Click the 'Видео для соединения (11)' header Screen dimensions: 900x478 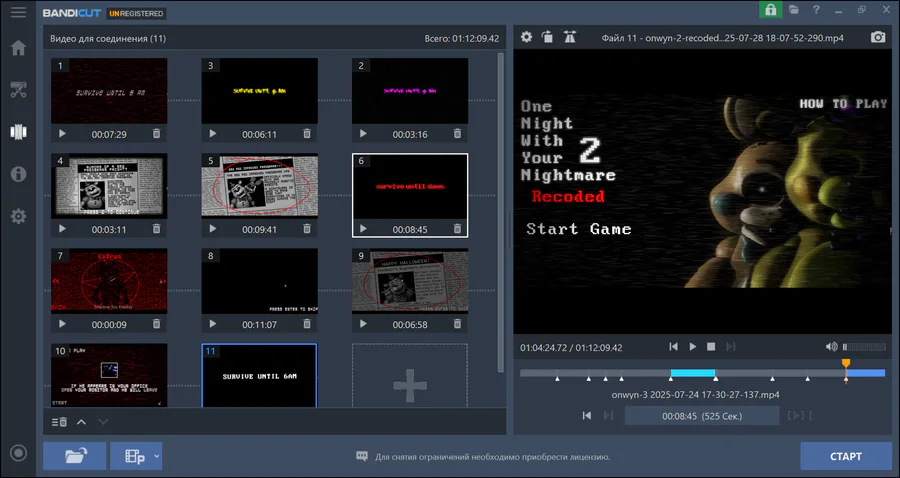tap(108, 39)
